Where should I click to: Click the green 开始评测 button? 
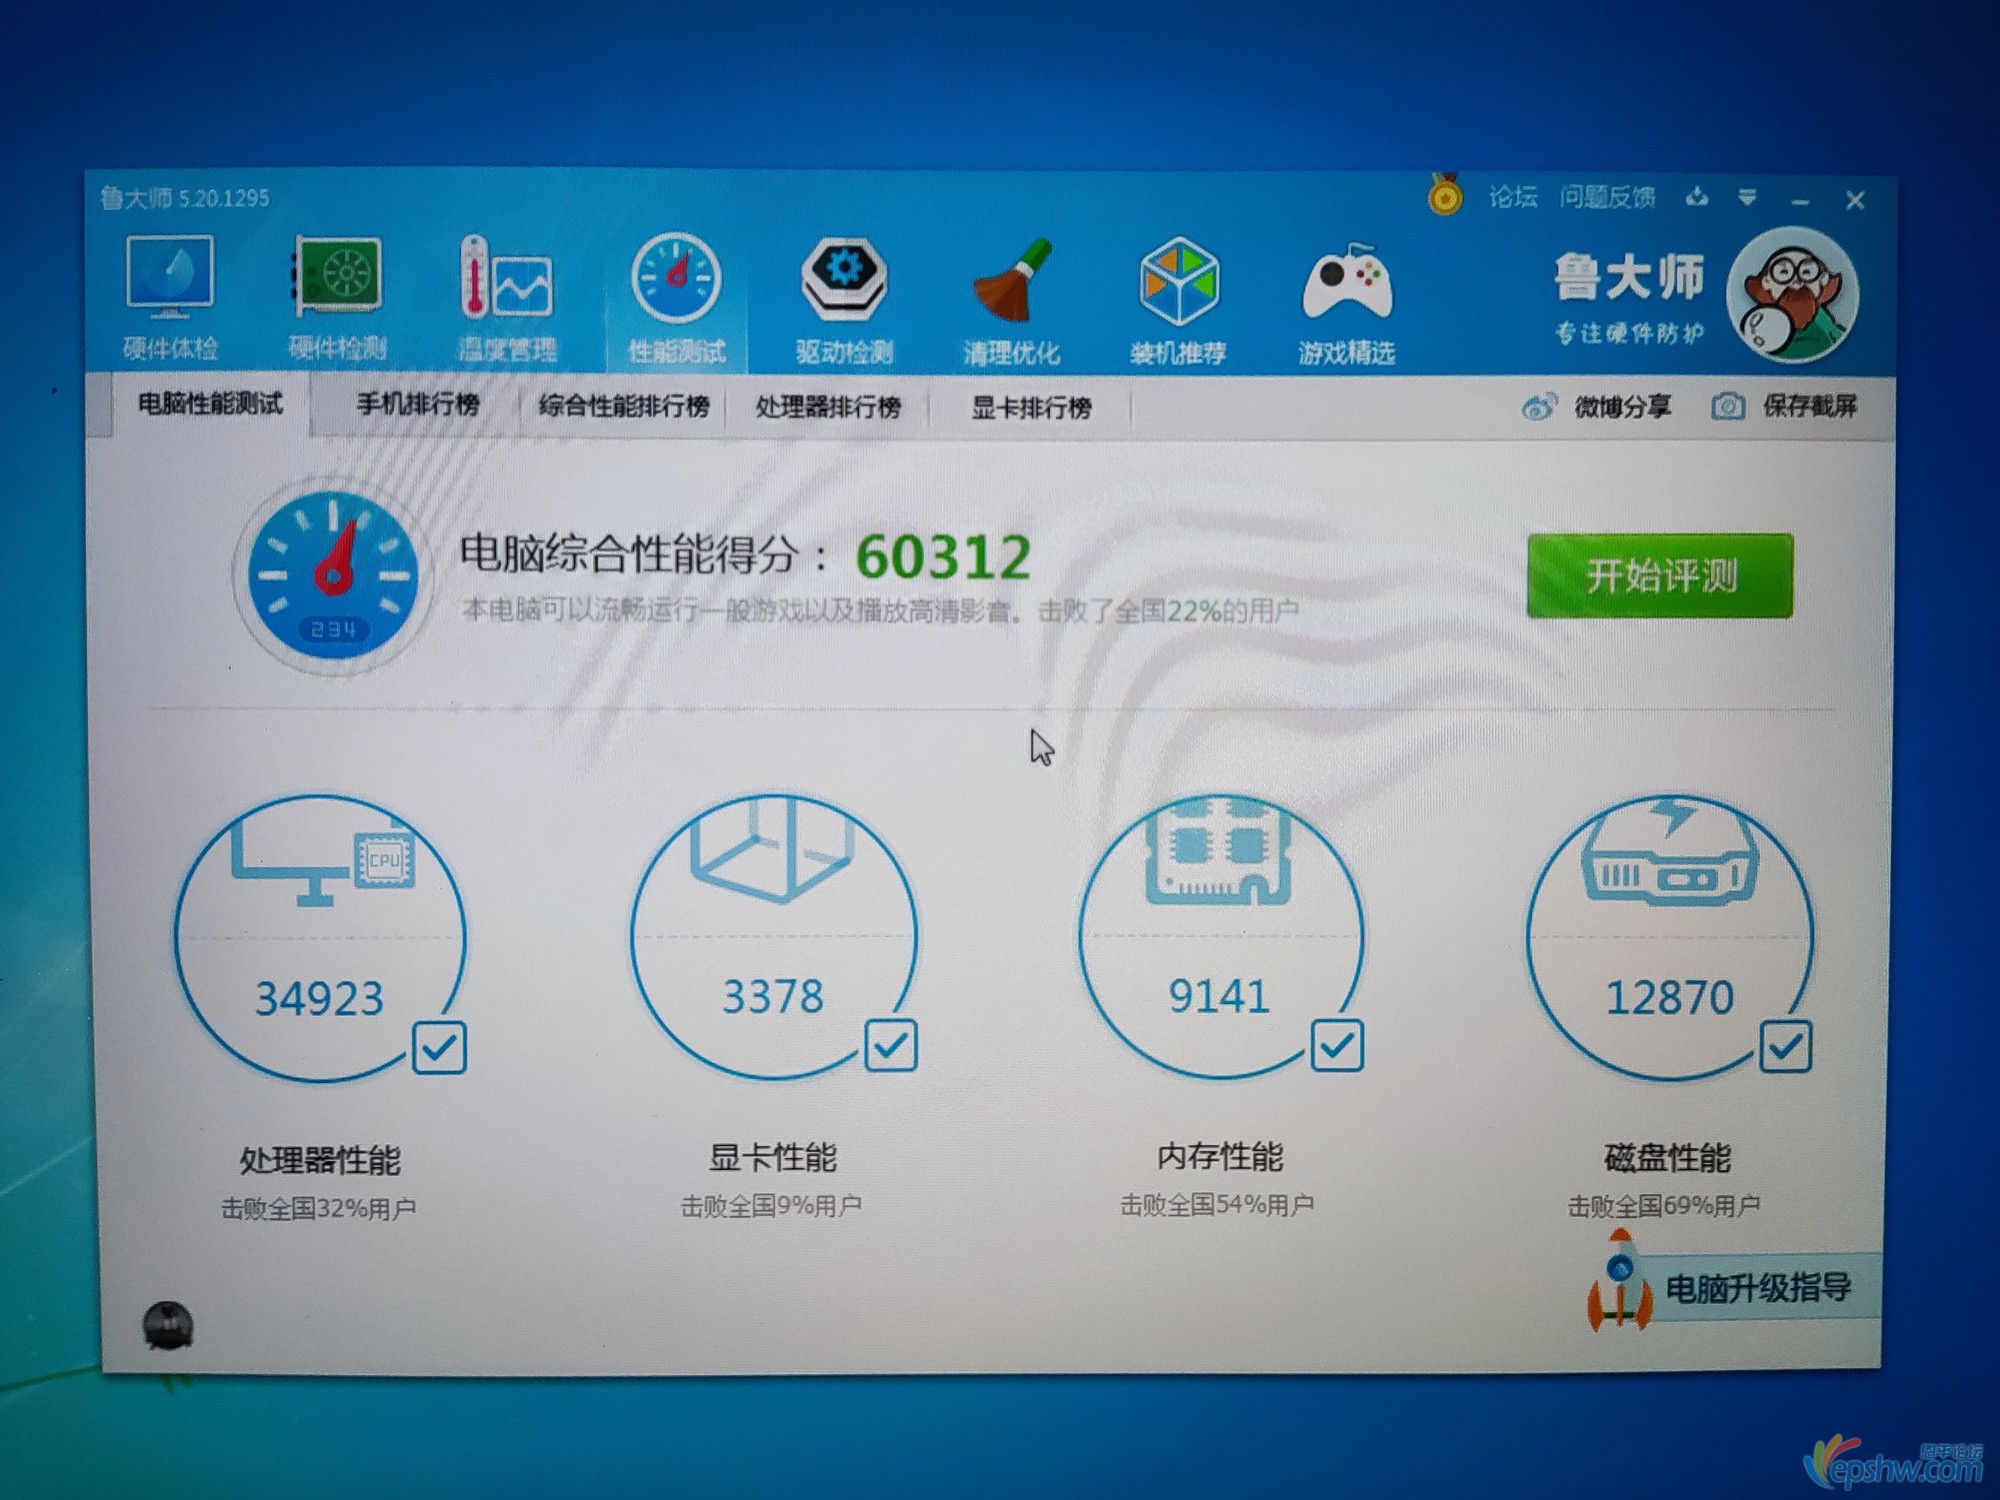1660,575
